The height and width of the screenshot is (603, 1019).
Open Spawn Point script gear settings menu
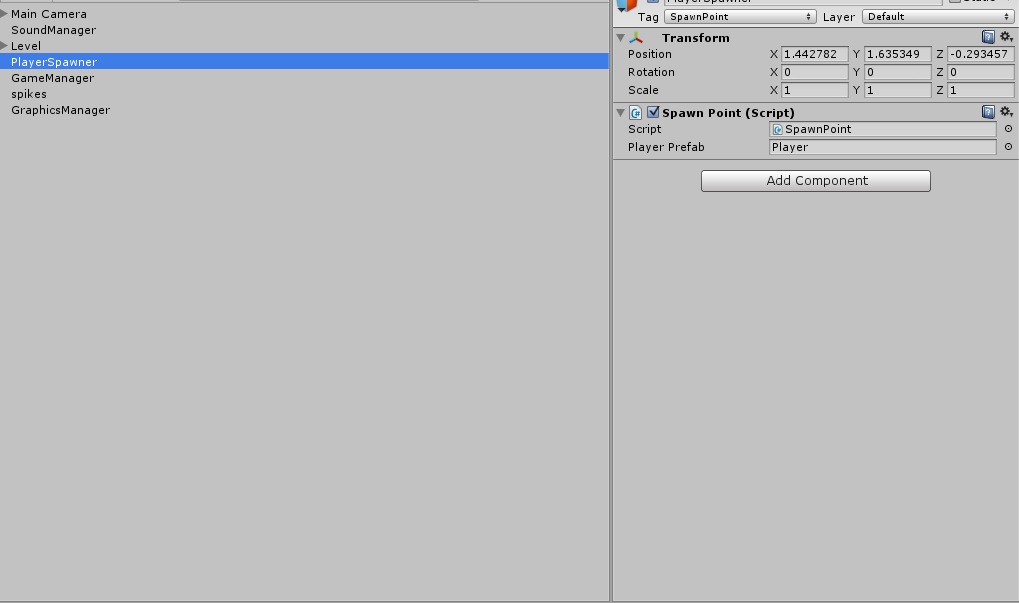point(1006,112)
